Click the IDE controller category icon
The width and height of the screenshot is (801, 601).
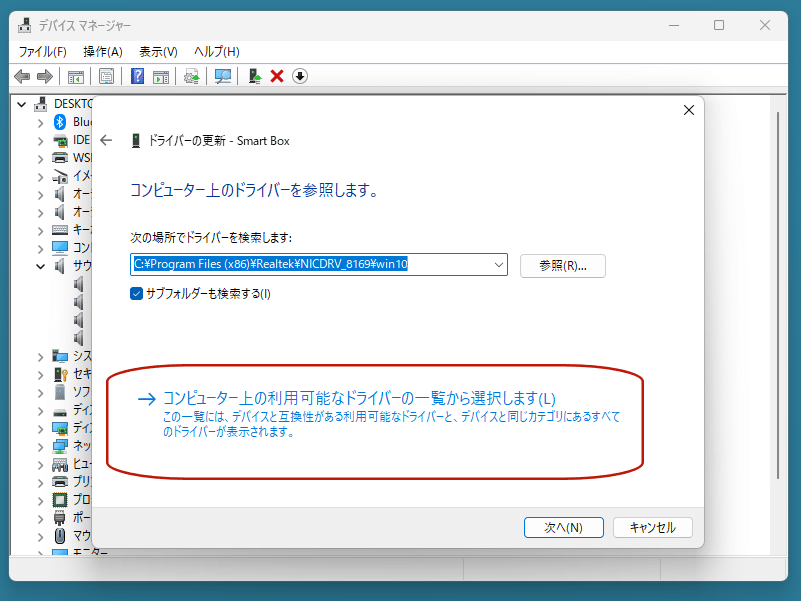[60, 141]
